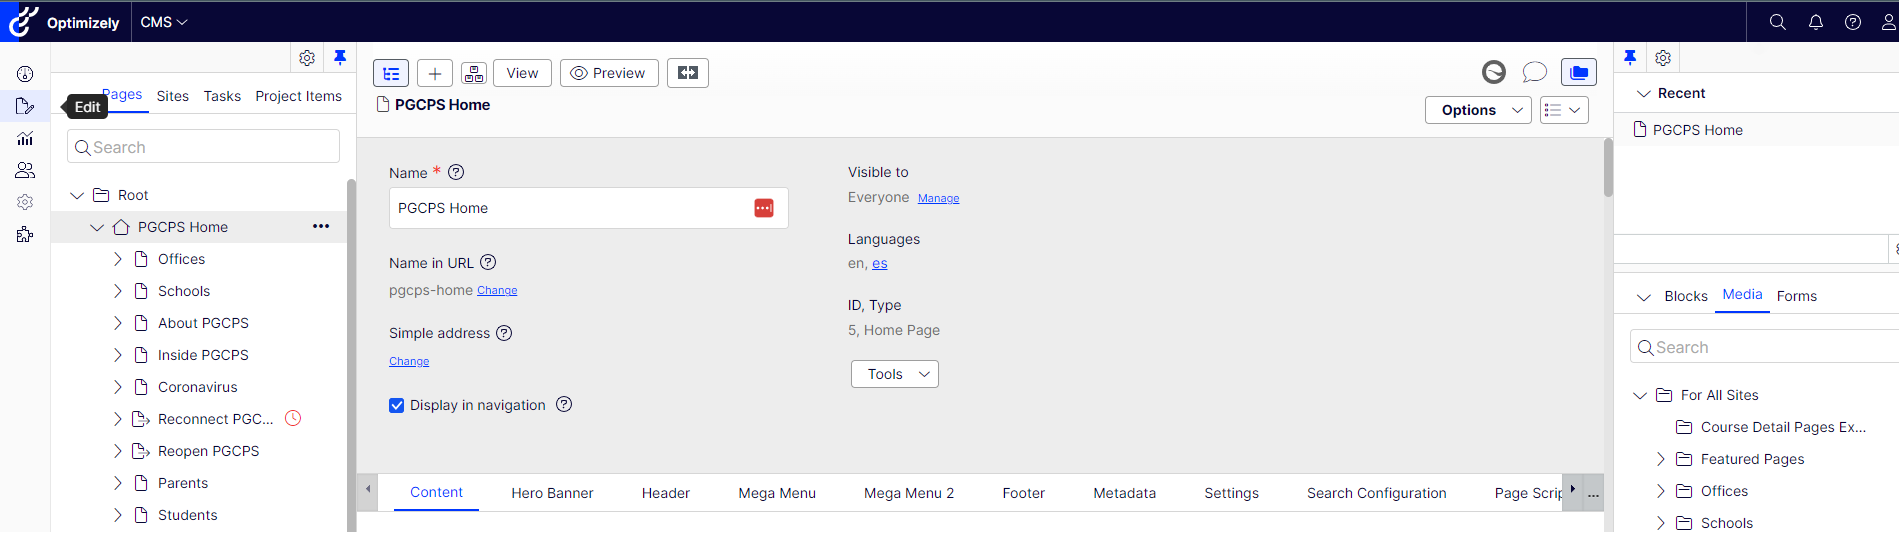Switch to the Blocks tab
The width and height of the screenshot is (1899, 542).
click(1686, 296)
